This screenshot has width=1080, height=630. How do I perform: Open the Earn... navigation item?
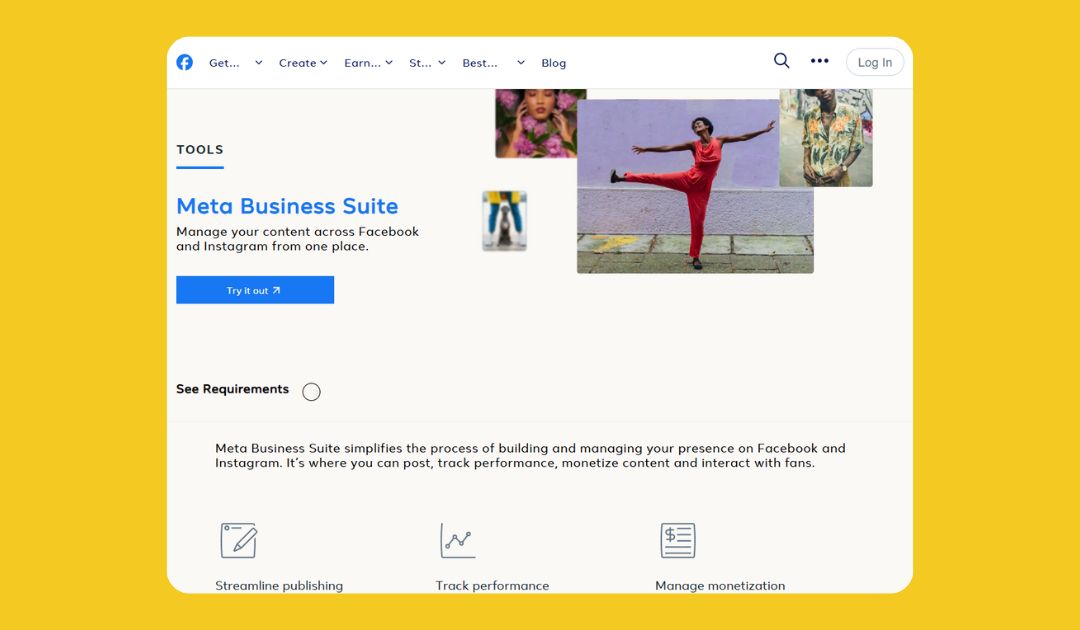[x=362, y=63]
